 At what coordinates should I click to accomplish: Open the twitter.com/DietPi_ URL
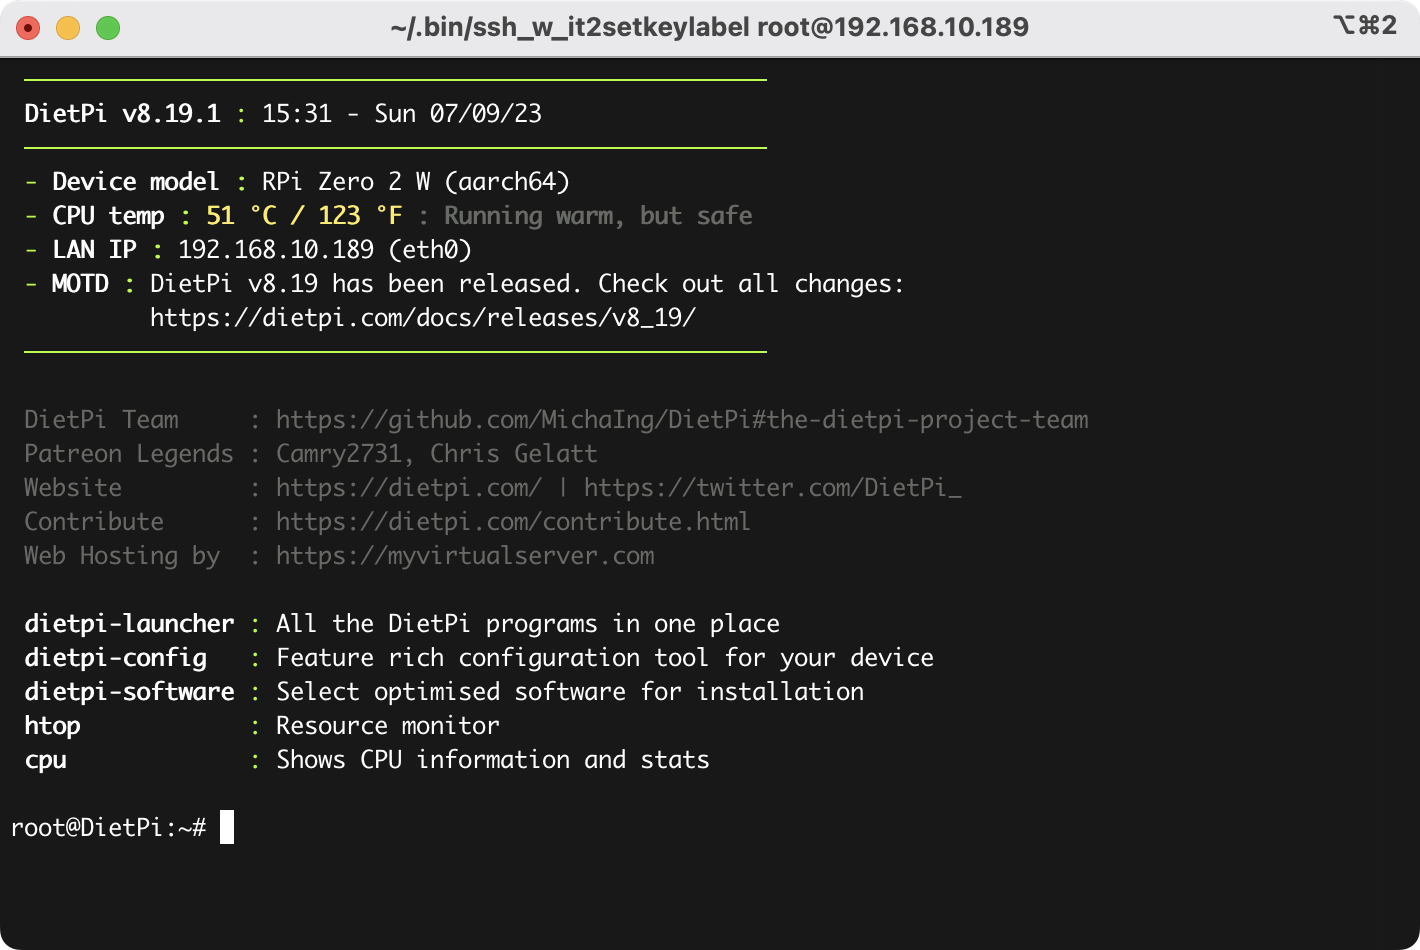[x=773, y=488]
